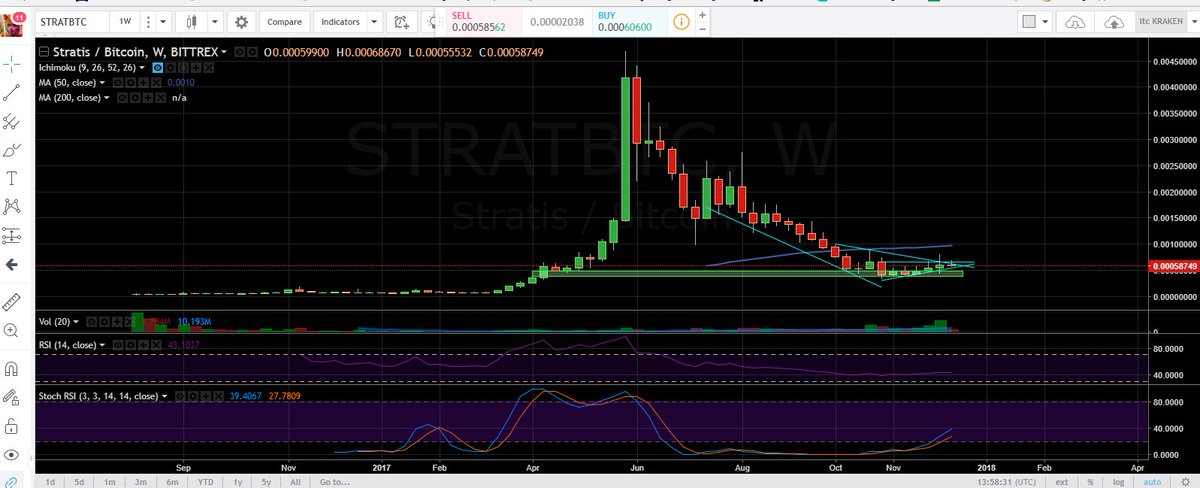
Task: Select the 1d time range
Action: click(50, 481)
